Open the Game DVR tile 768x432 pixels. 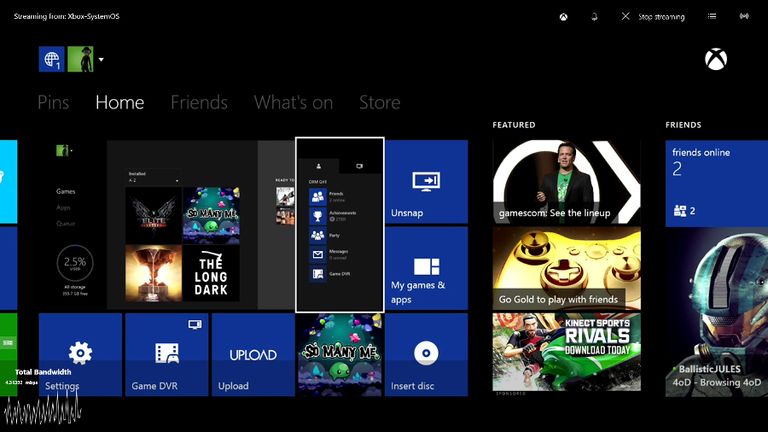click(x=167, y=355)
